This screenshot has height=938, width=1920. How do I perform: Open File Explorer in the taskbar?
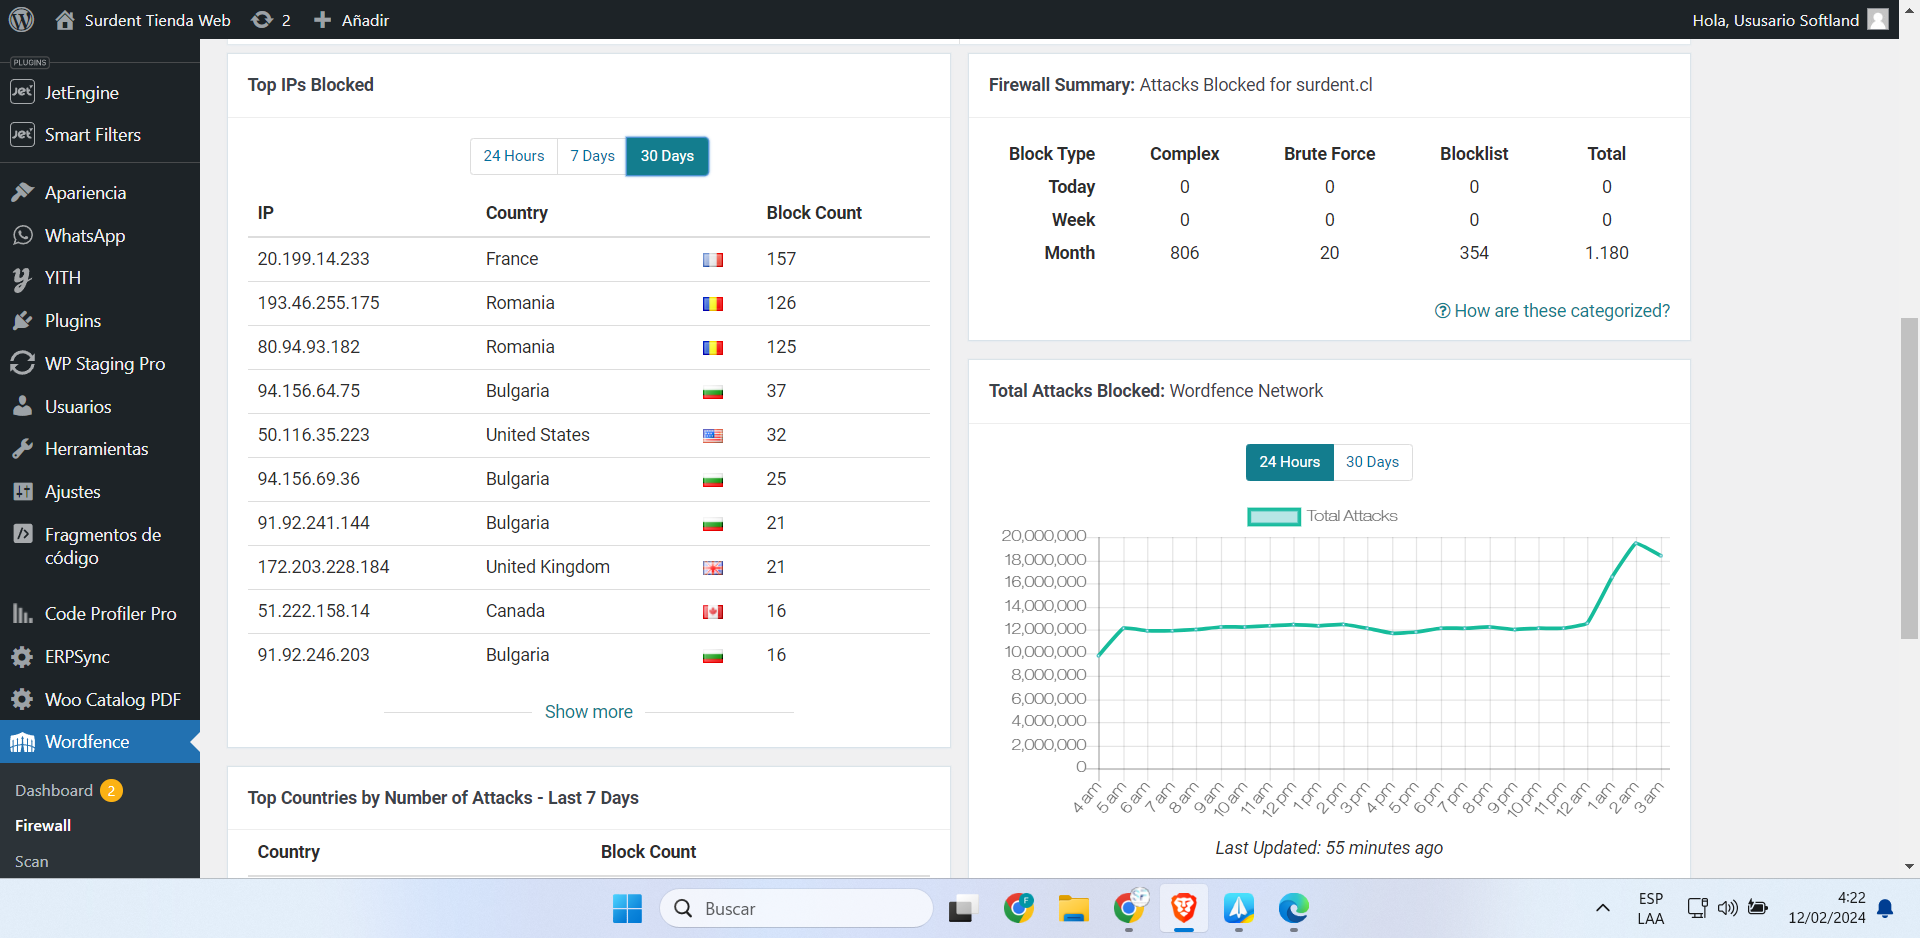tap(1074, 908)
